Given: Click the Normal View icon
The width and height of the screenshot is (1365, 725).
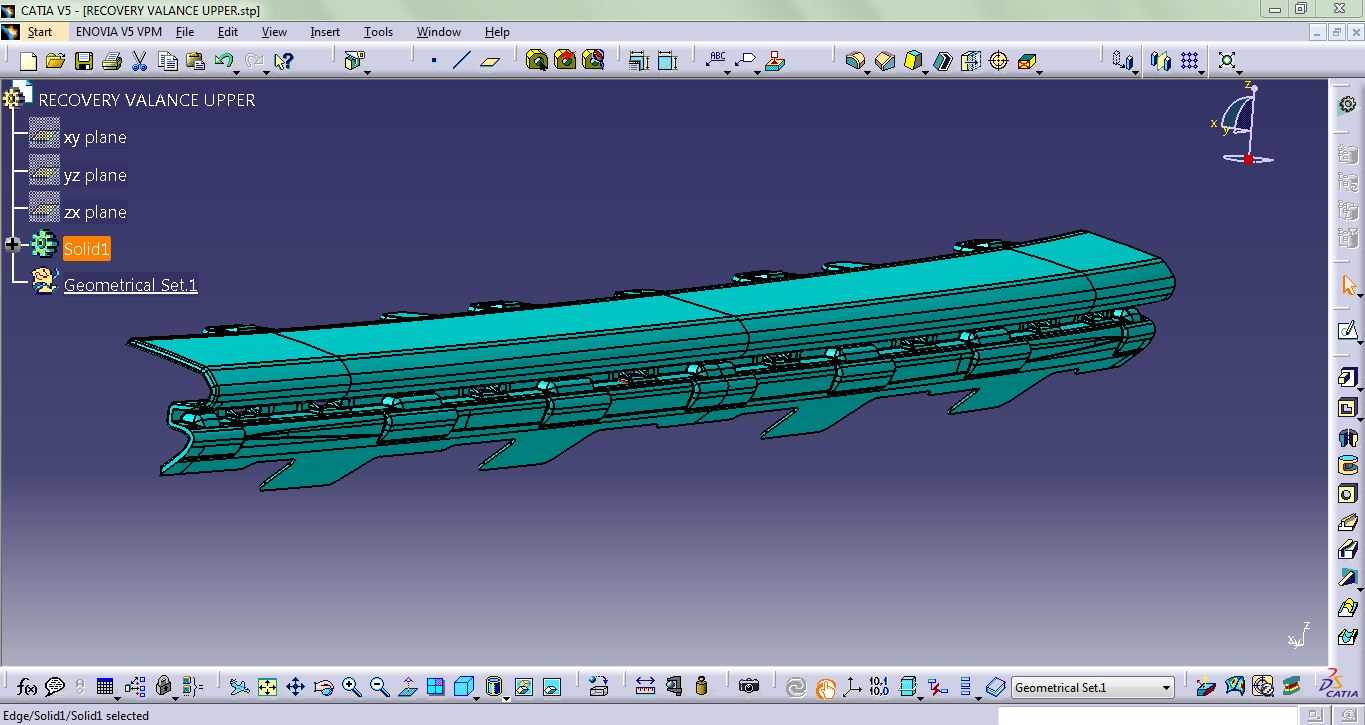Looking at the screenshot, I should coord(408,687).
